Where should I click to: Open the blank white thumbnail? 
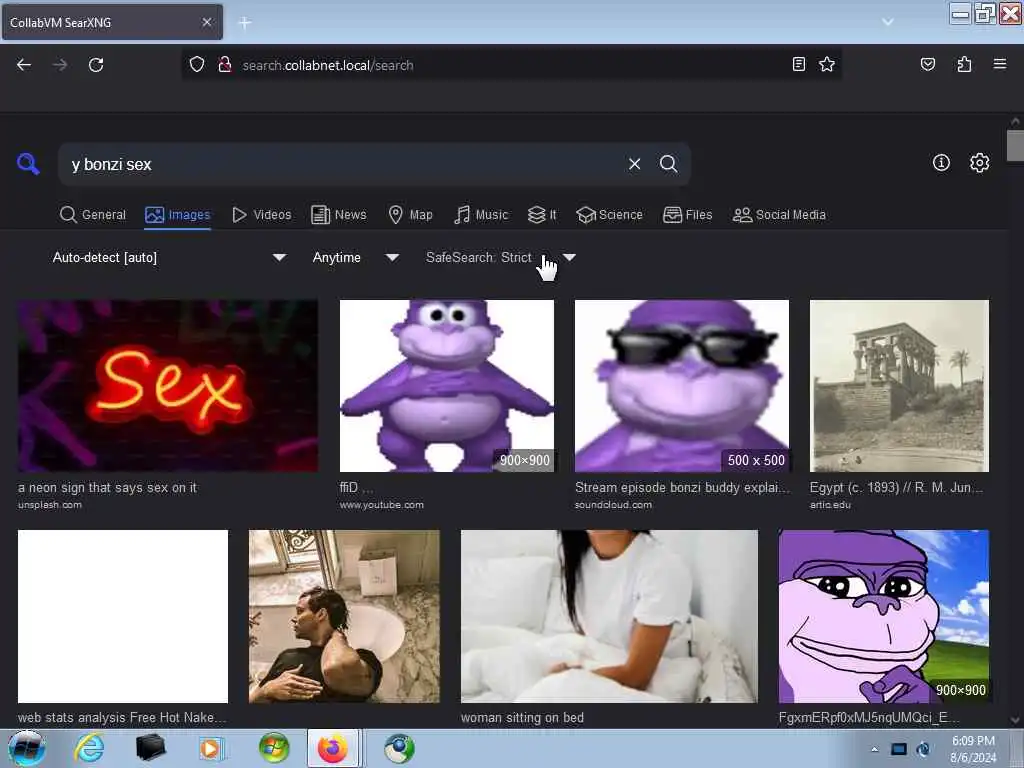click(x=123, y=616)
